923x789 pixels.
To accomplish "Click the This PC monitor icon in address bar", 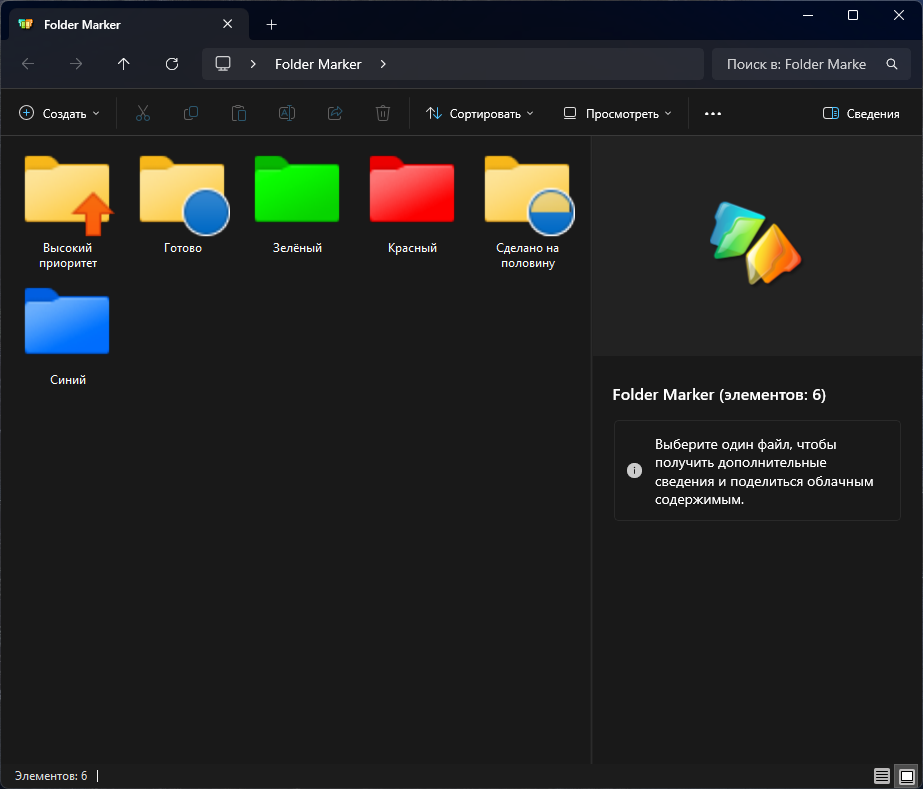I will click(x=223, y=64).
